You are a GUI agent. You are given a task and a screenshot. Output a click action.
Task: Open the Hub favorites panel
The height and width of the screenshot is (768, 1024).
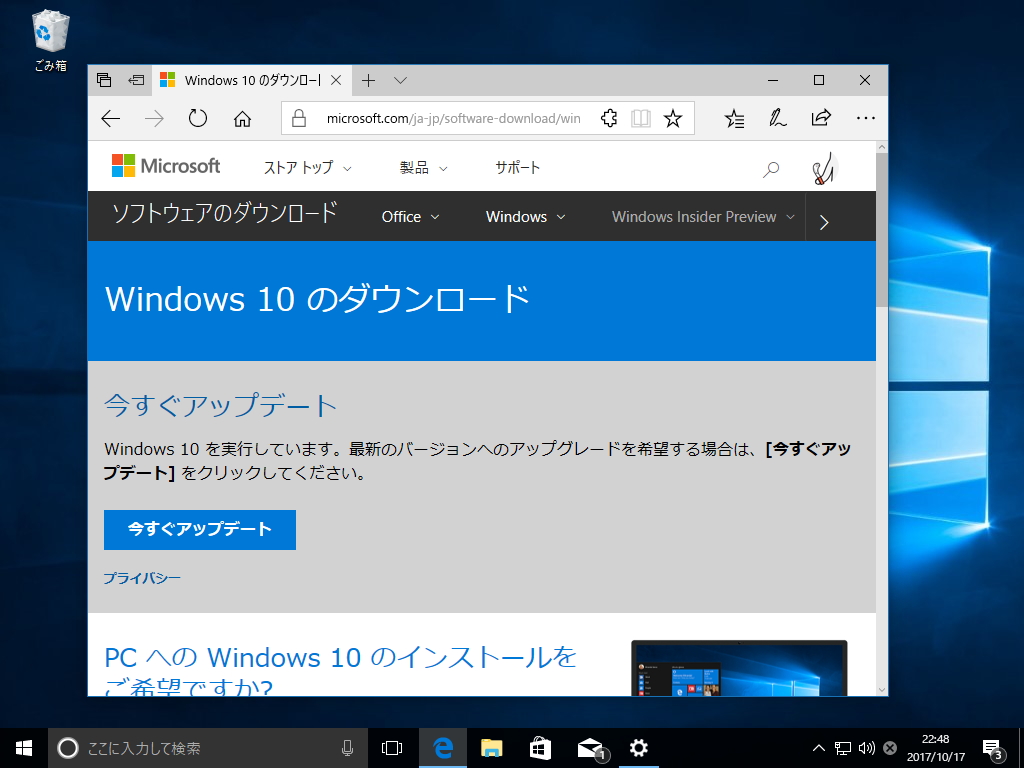pos(734,118)
